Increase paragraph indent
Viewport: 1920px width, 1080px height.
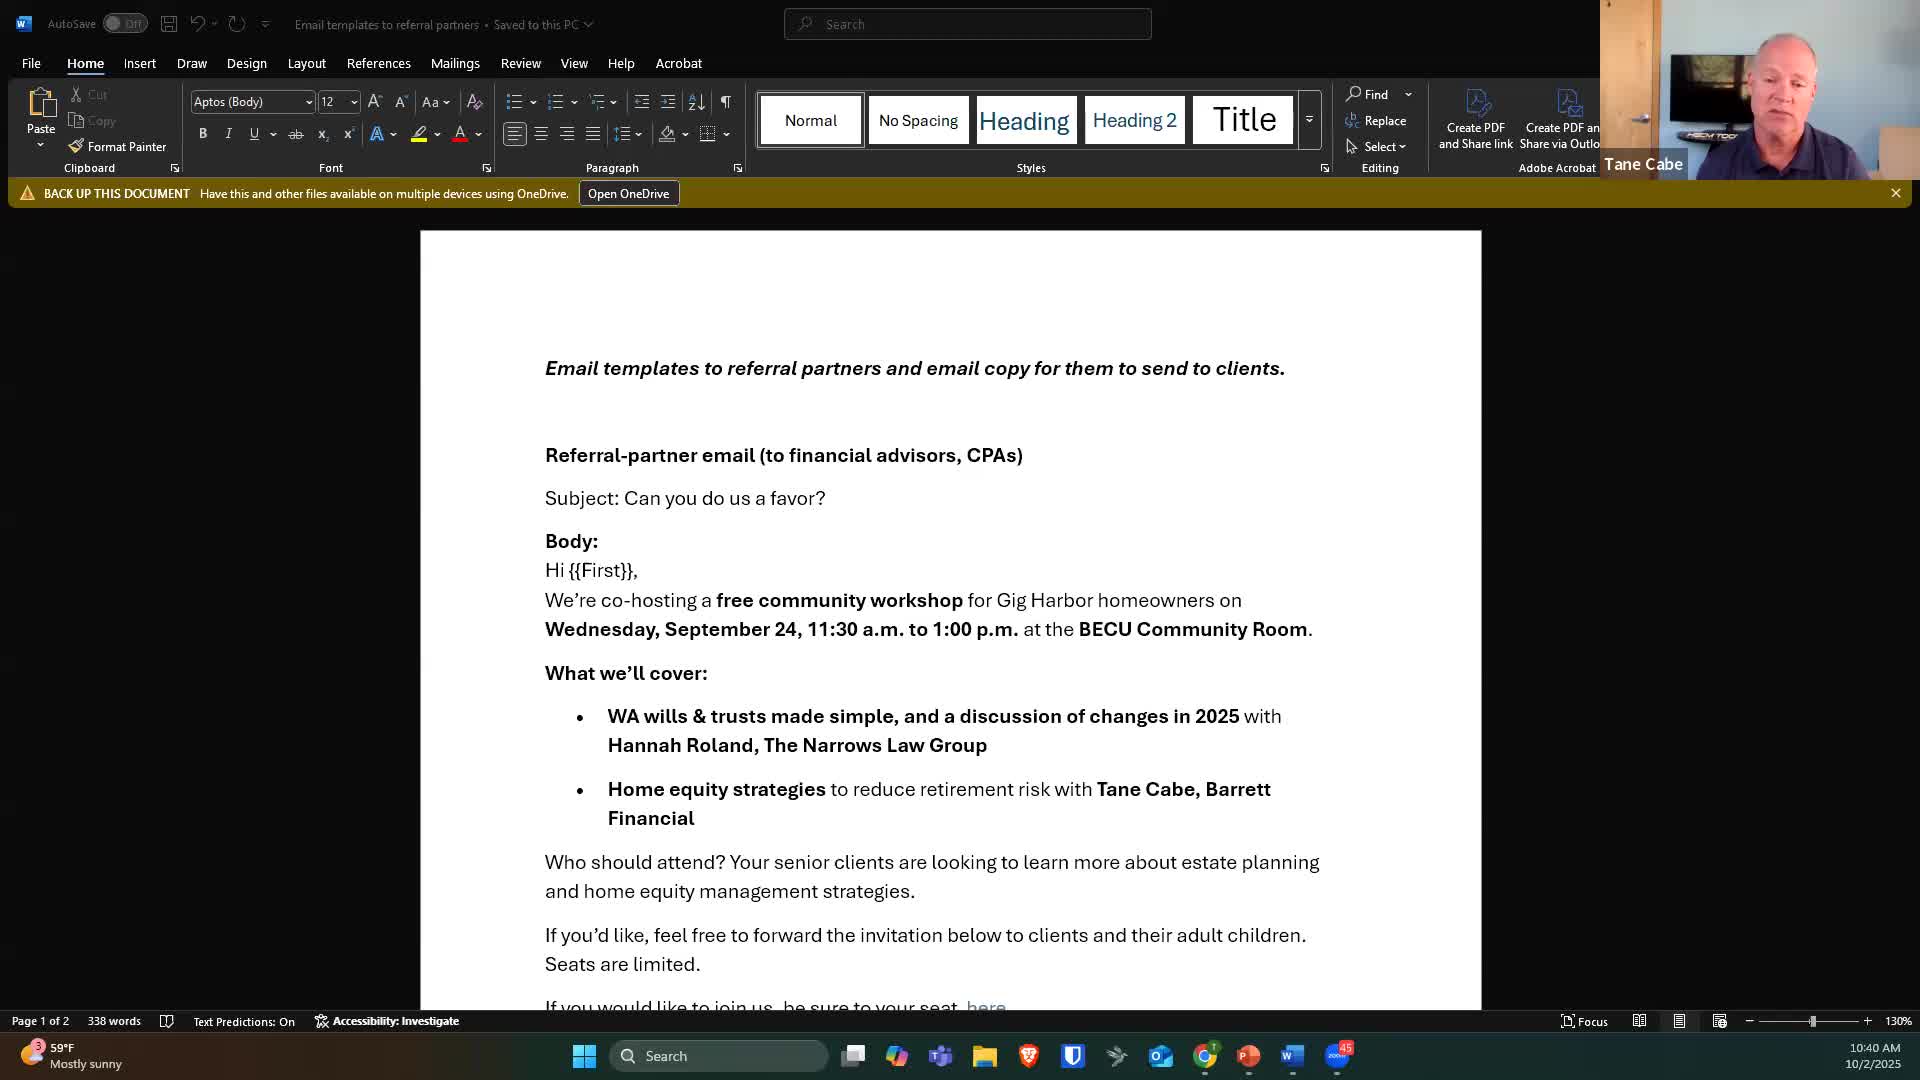pos(668,102)
